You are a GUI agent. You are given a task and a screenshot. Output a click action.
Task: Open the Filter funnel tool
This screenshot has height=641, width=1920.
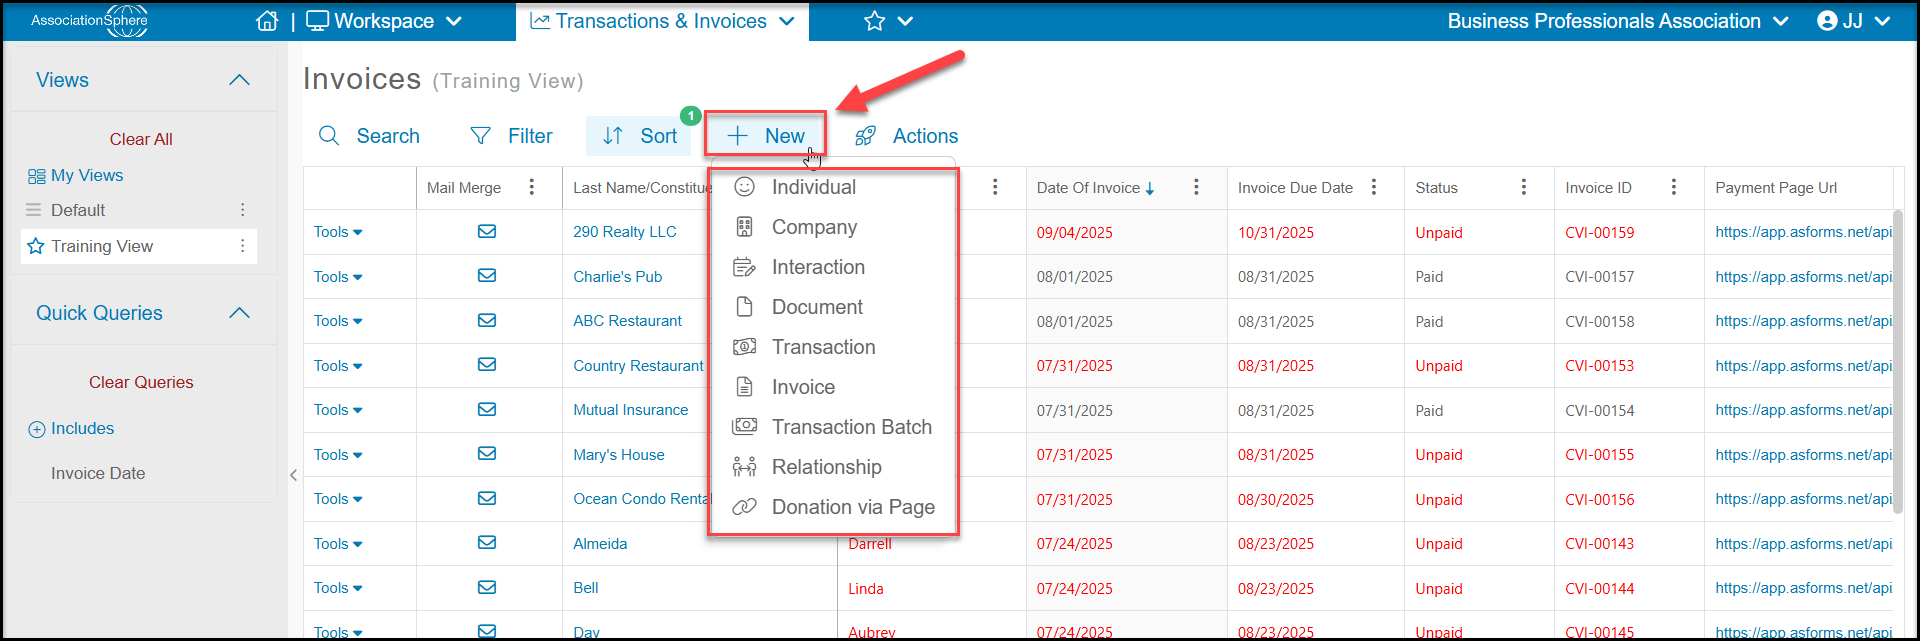(x=511, y=136)
